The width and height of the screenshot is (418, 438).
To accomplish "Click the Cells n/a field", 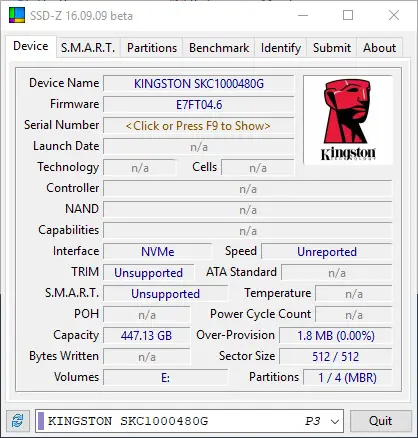I will [258, 168].
